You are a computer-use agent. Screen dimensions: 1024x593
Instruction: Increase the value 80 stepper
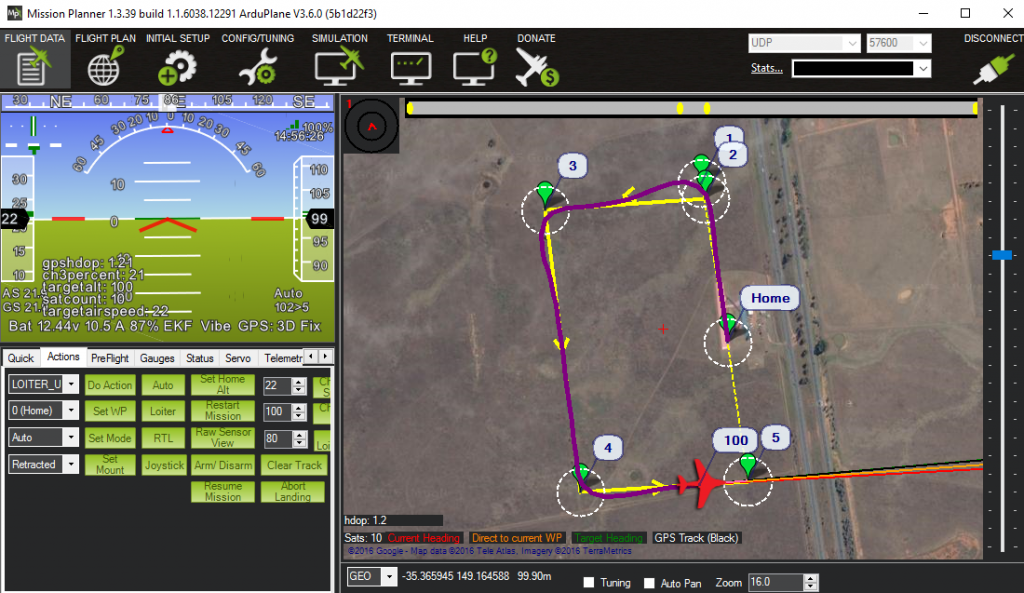[x=298, y=435]
